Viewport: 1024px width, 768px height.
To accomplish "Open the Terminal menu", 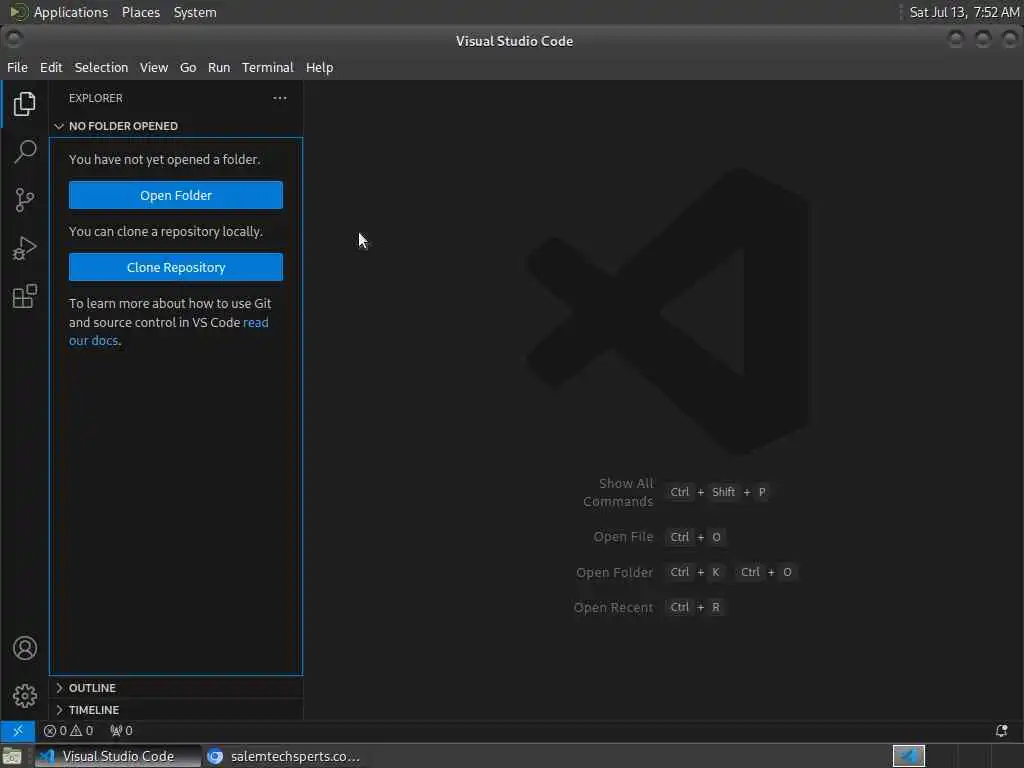I will (268, 67).
